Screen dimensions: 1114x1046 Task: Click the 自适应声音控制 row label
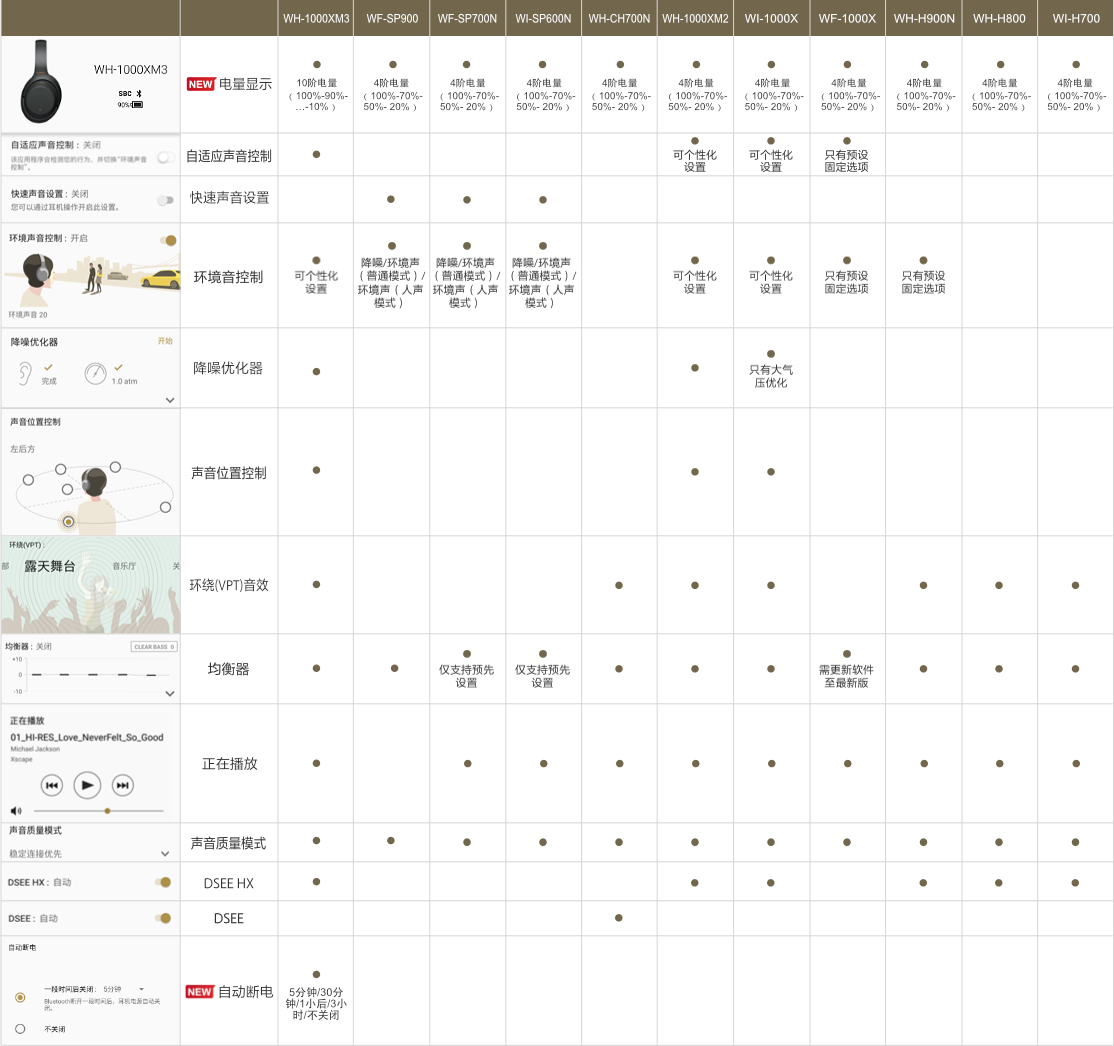pos(229,156)
